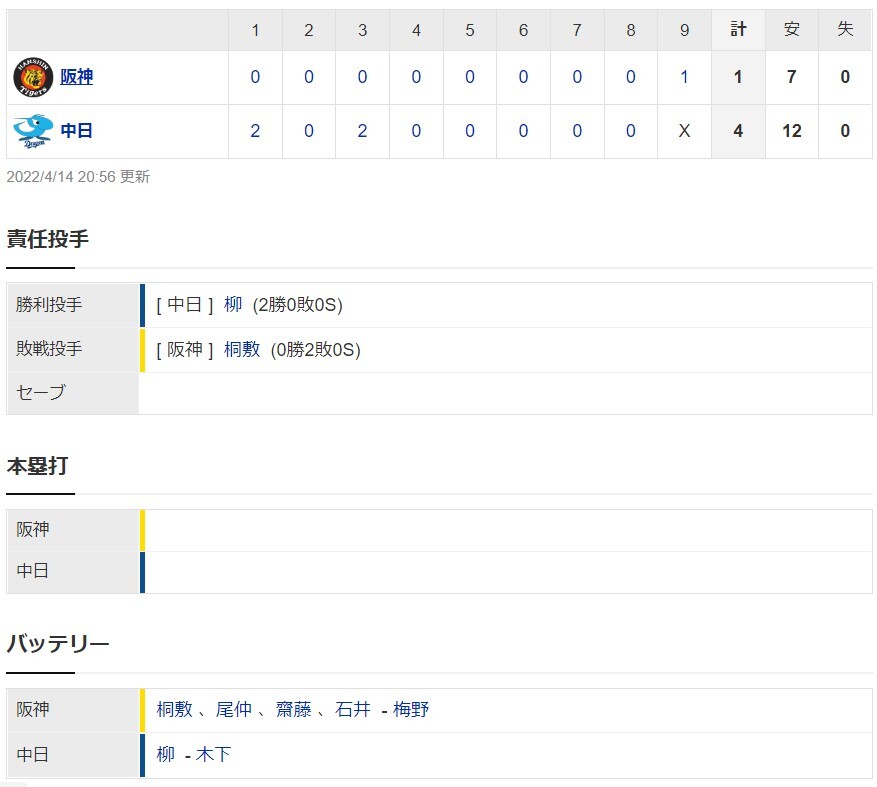Image resolution: width=877 pixels, height=787 pixels.
Task: Click 桐敷 in the Hanshin battery row
Action: [174, 709]
